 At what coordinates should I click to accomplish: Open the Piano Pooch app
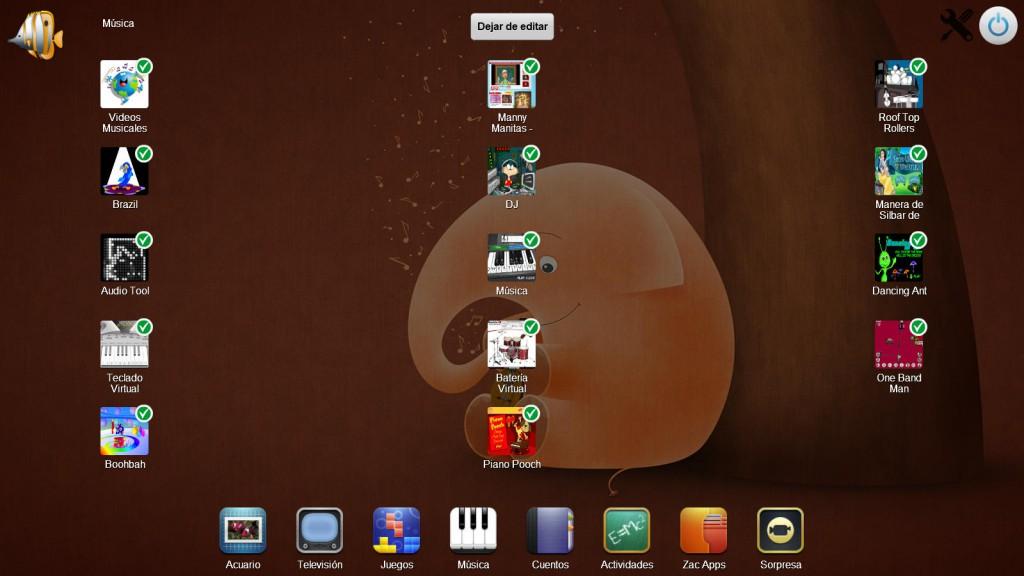(511, 431)
